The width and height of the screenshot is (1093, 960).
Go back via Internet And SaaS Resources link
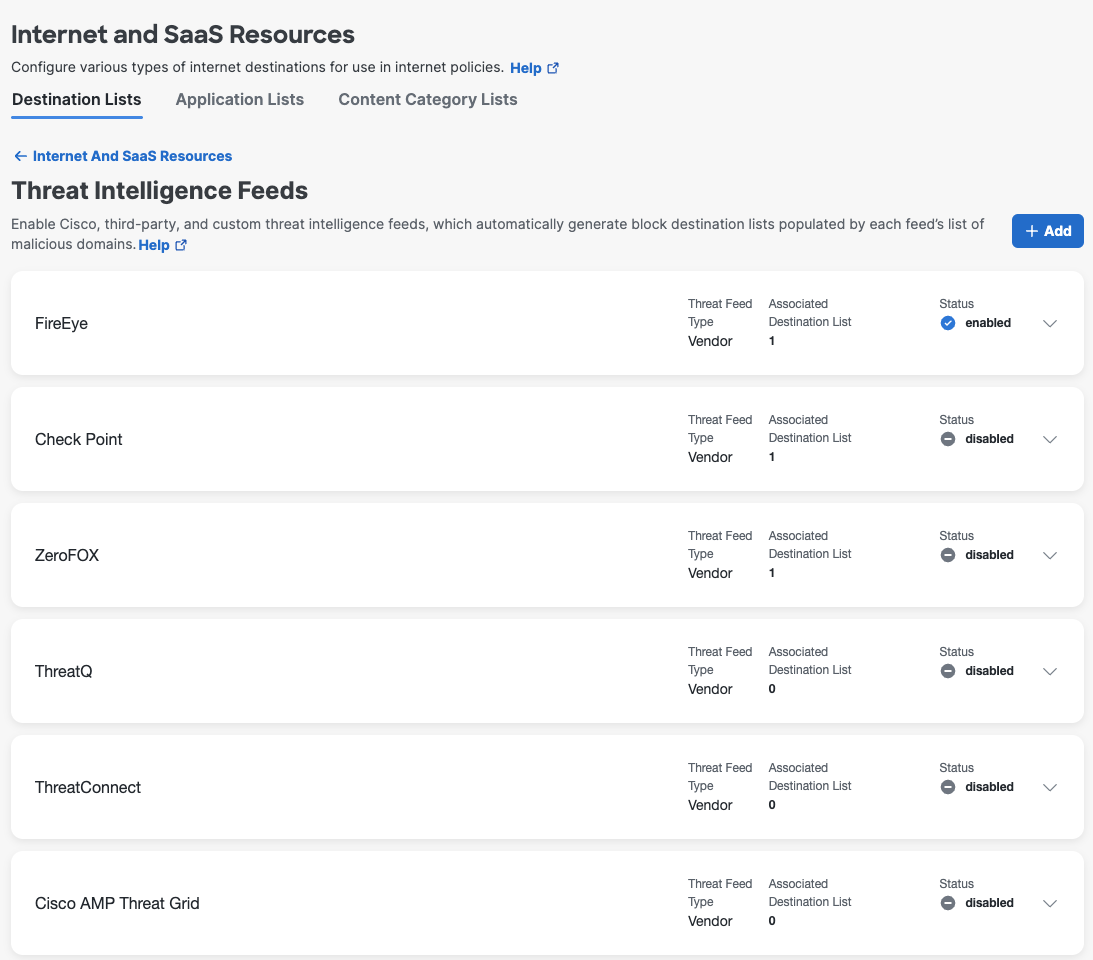tap(132, 156)
